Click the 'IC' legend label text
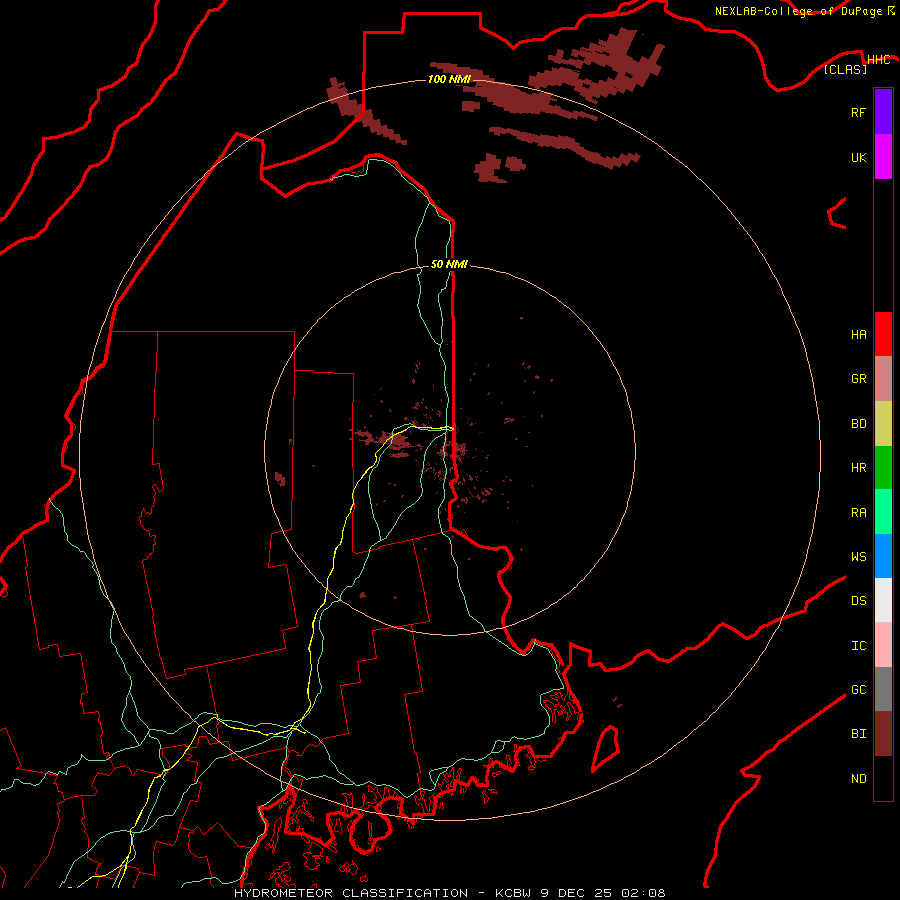 [x=858, y=646]
